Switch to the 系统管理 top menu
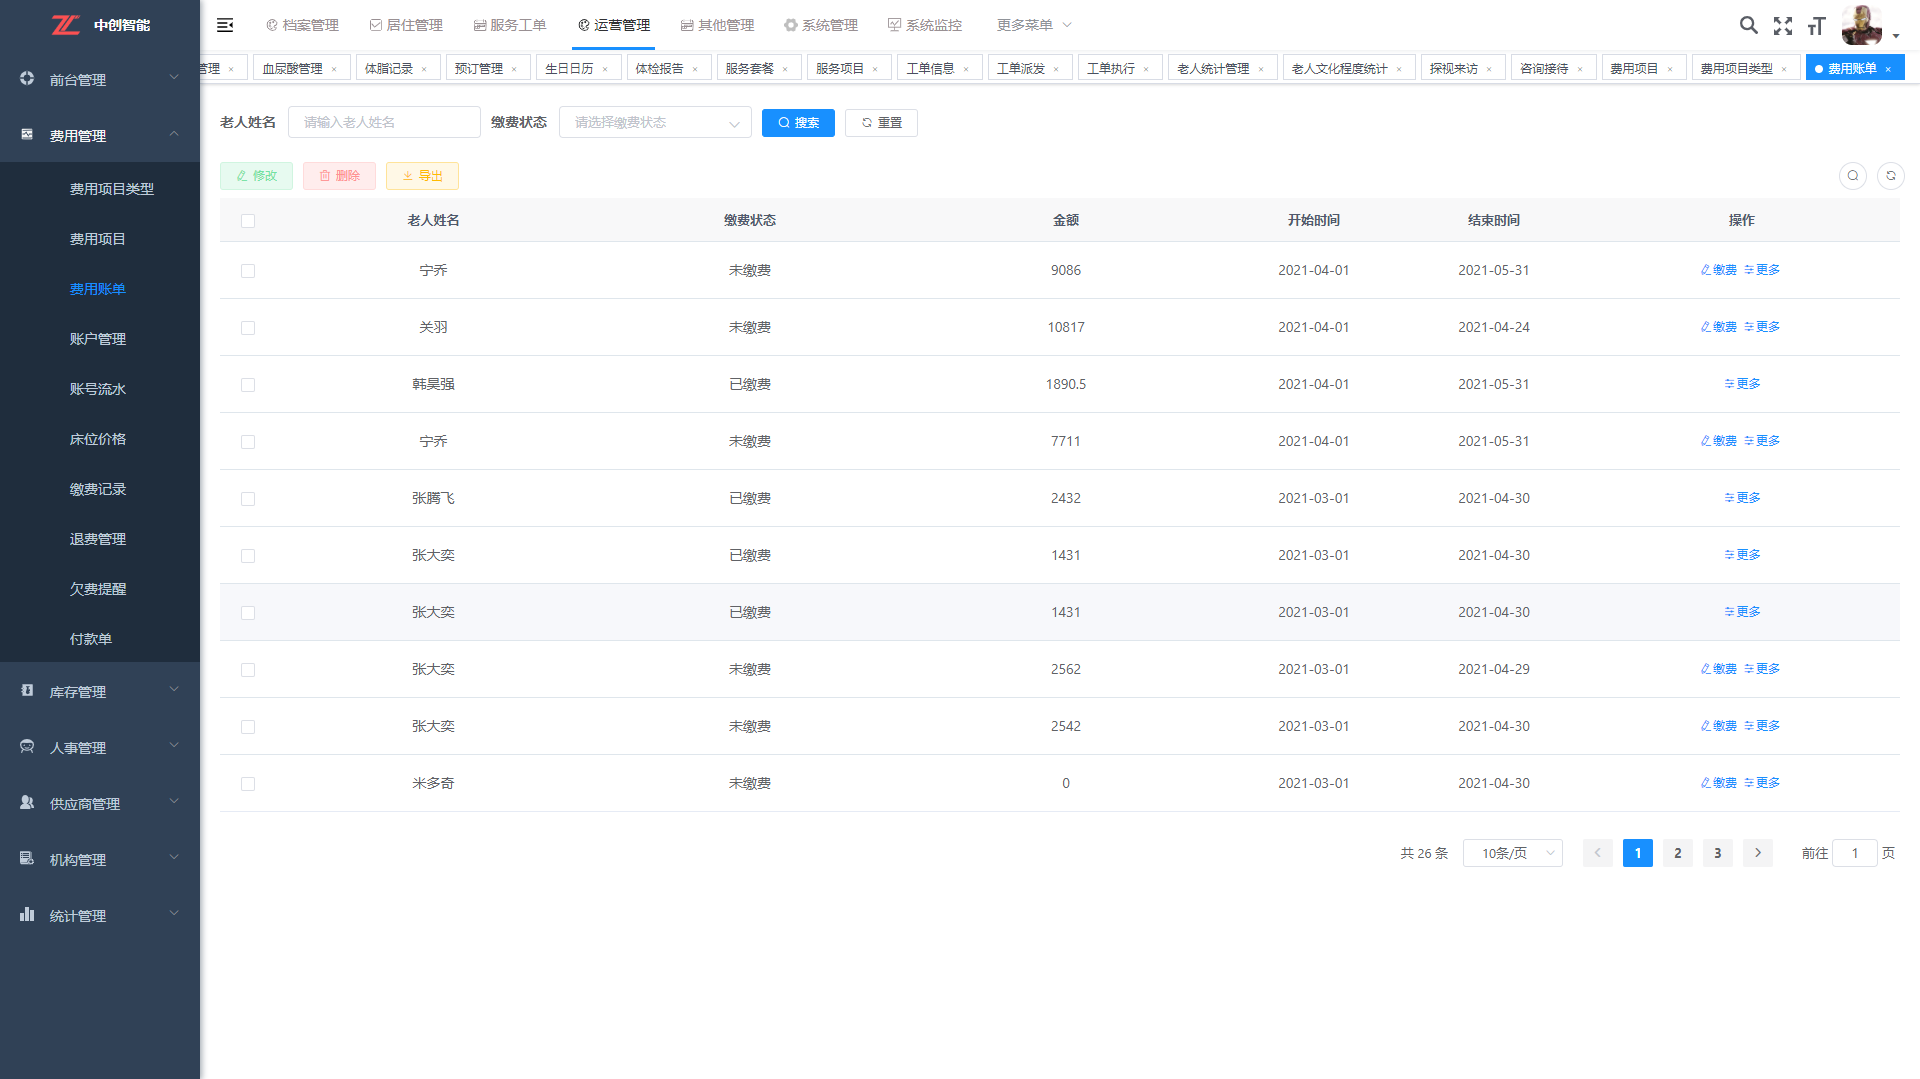Screen dimensions: 1920x1079 click(821, 25)
